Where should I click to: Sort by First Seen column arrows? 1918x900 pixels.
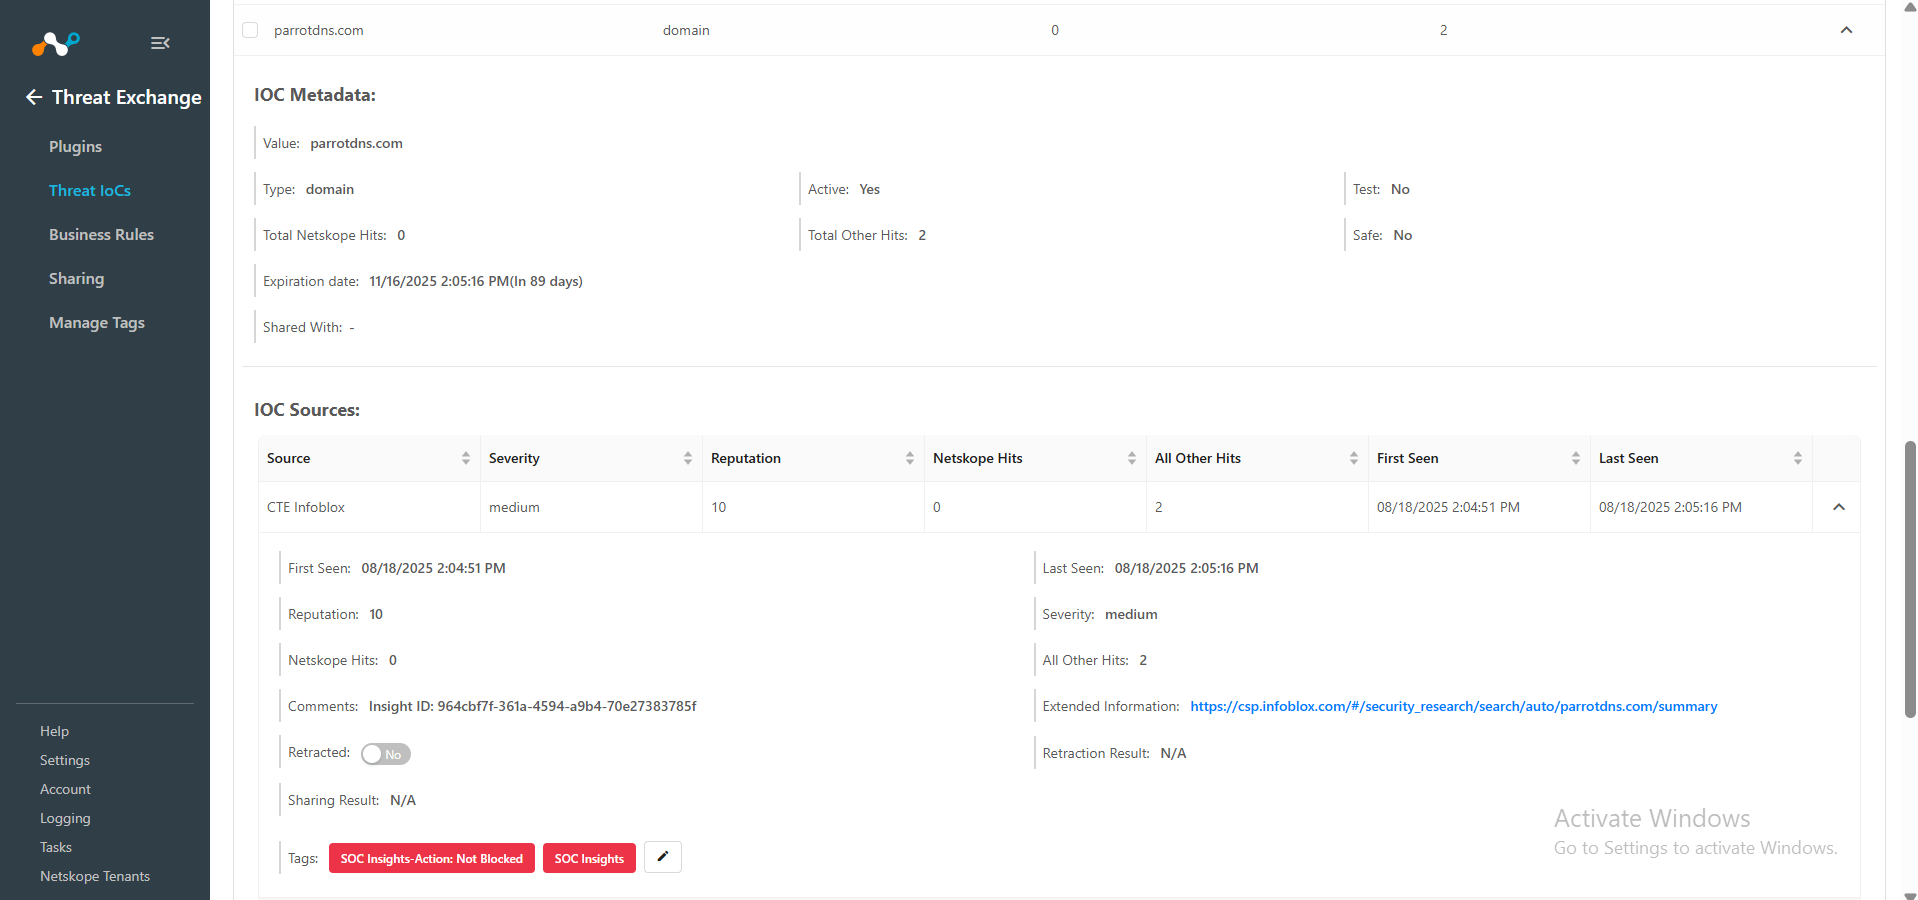click(x=1576, y=458)
